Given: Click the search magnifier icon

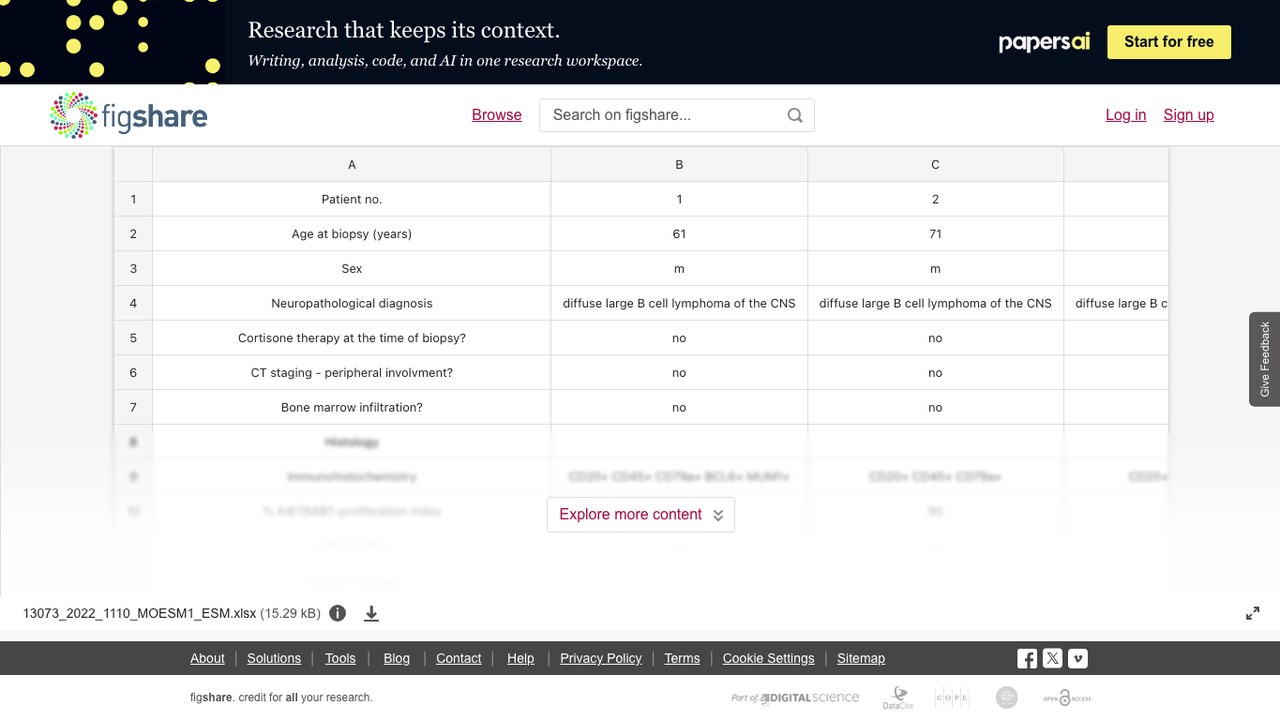Looking at the screenshot, I should 795,115.
